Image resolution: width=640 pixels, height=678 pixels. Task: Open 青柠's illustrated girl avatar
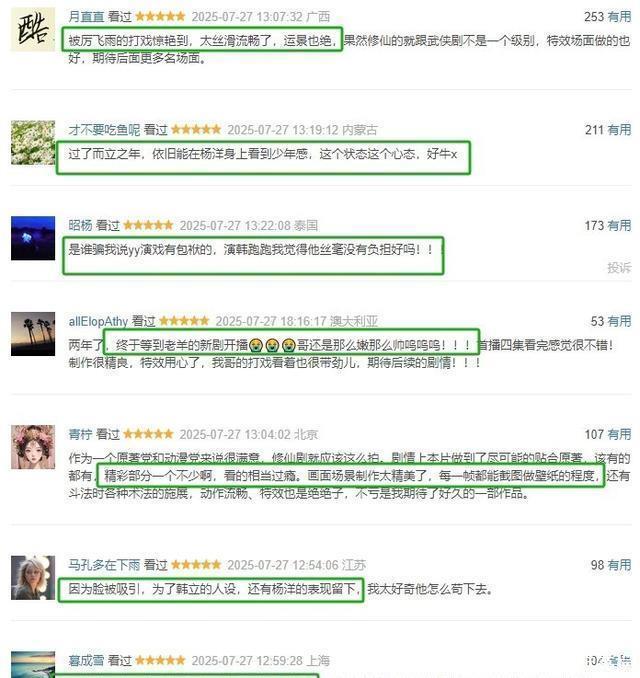(x=33, y=447)
